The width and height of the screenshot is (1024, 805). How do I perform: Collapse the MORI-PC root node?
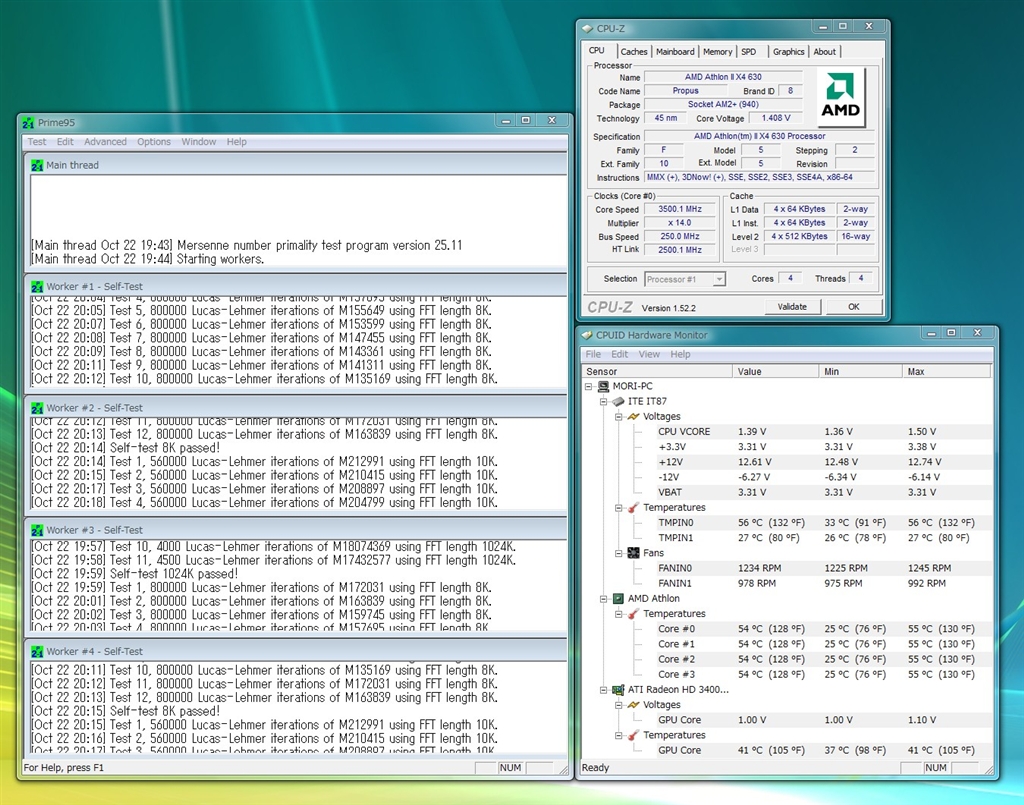[x=589, y=386]
